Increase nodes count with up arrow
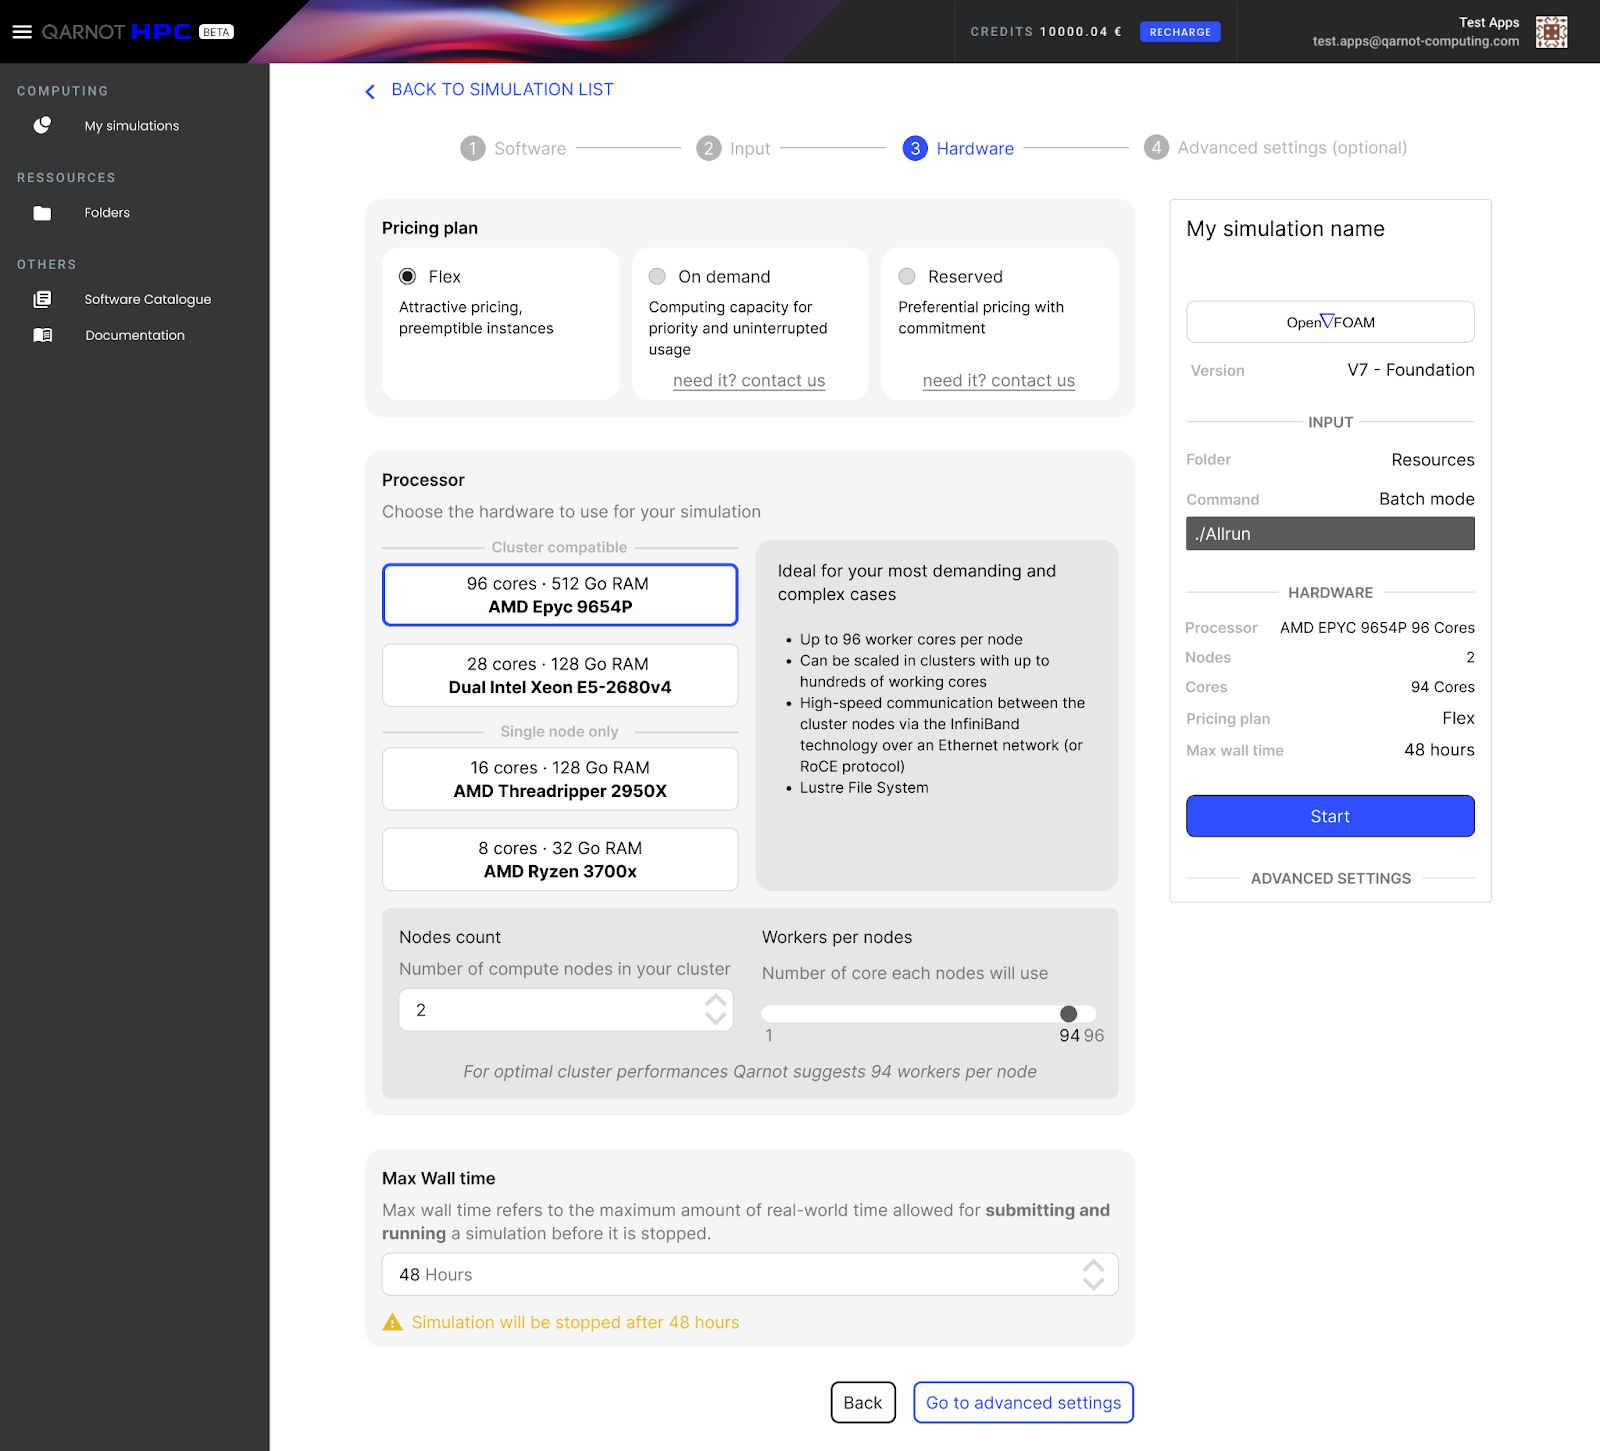 715,1001
